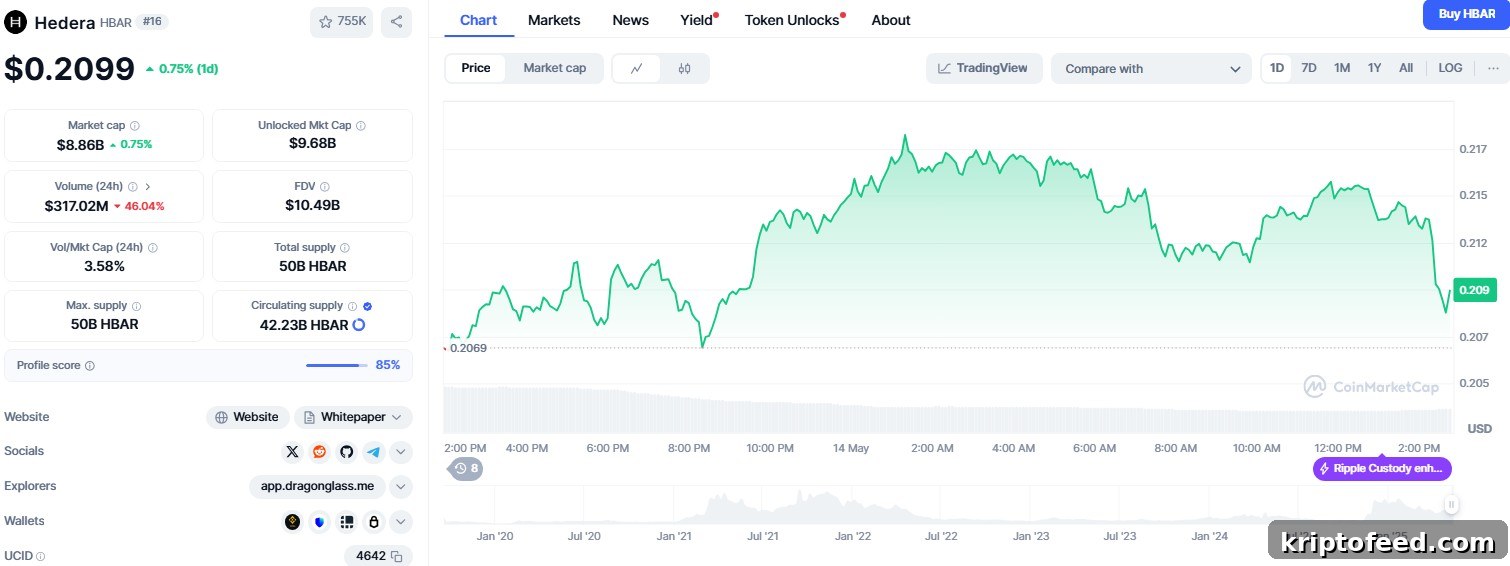Open the GitHub social icon
Viewport: 1510px width, 566px height.
(x=346, y=452)
